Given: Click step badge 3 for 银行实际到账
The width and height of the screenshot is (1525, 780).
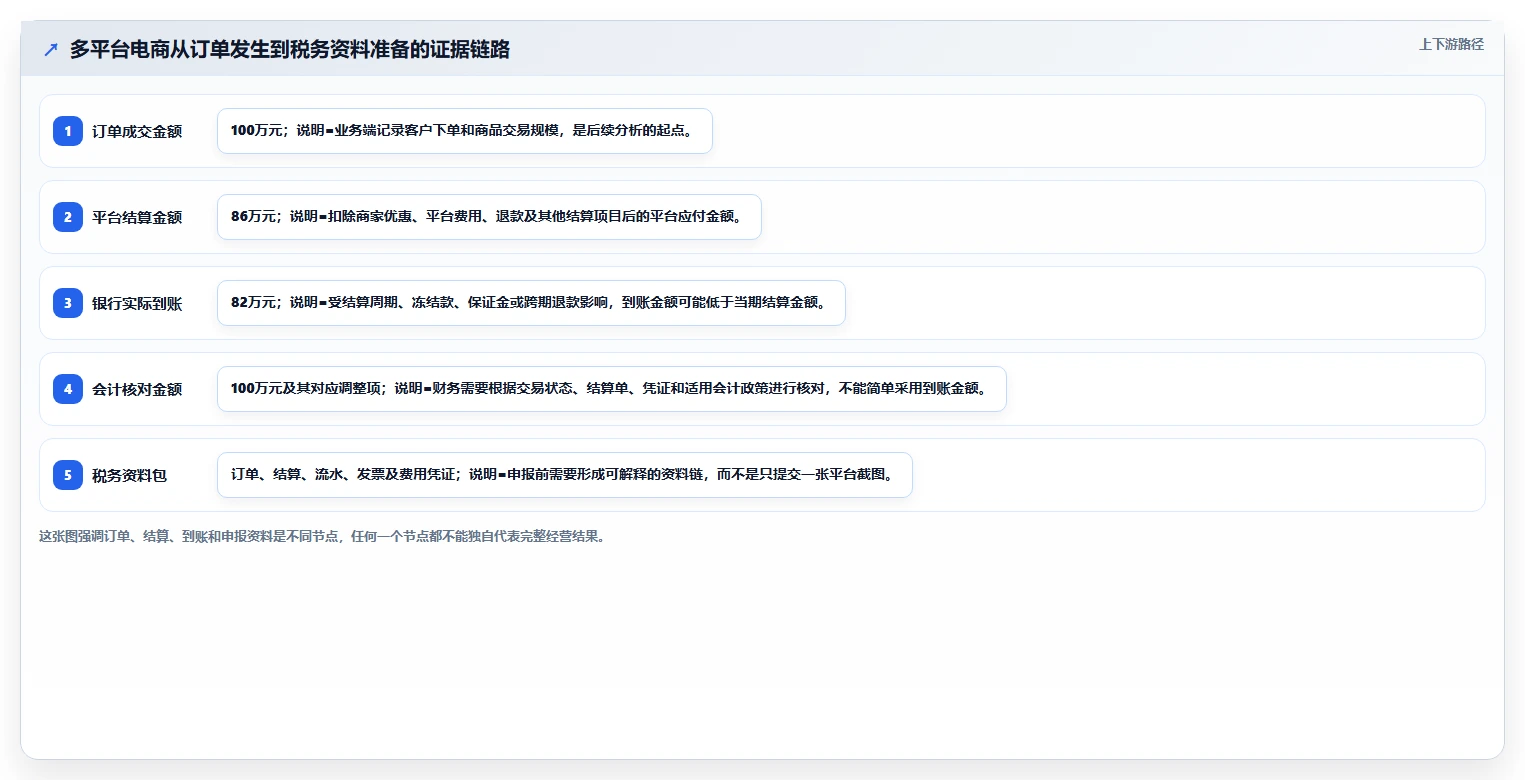Looking at the screenshot, I should coord(68,303).
